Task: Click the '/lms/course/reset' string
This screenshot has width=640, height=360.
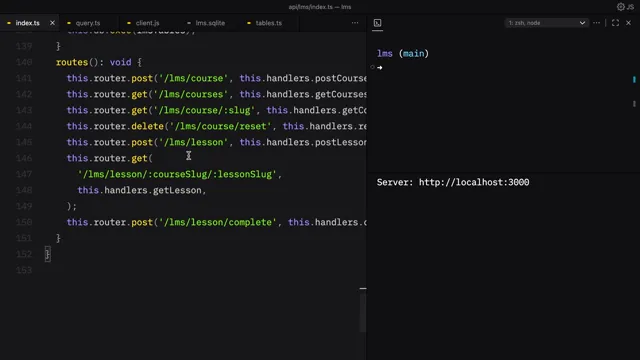Action: click(220, 126)
